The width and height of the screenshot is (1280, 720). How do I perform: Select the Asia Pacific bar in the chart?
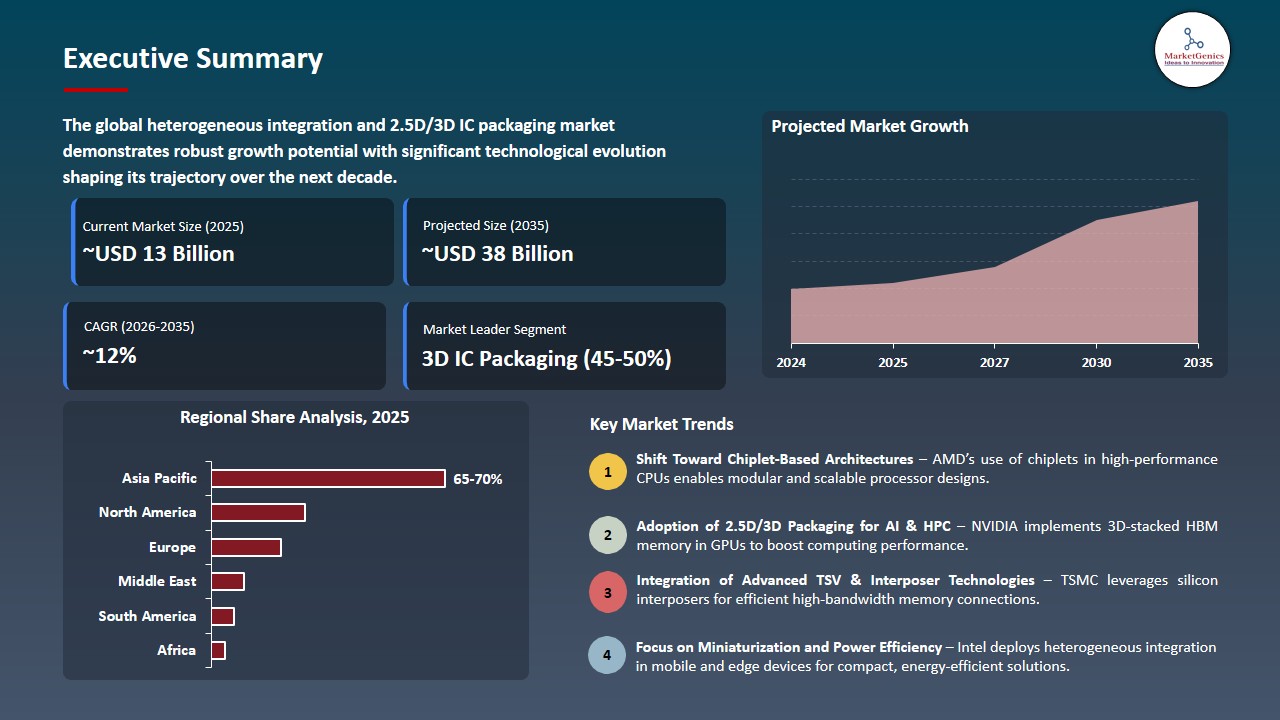[x=328, y=478]
